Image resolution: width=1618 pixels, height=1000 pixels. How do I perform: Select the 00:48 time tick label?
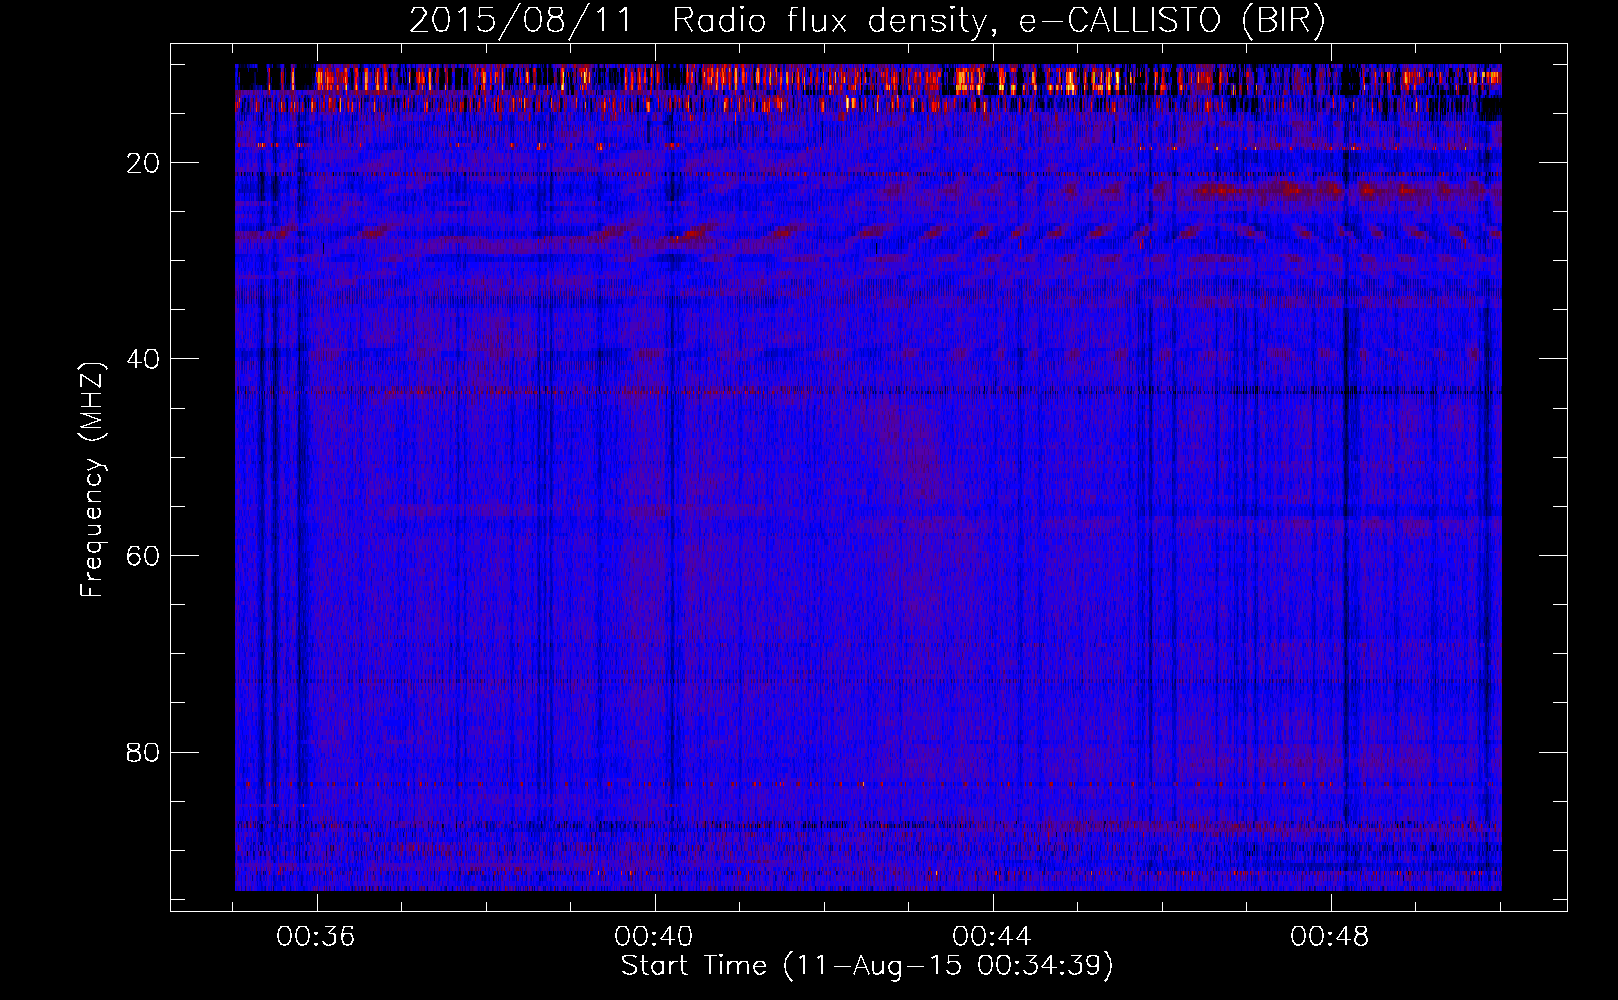pyautogui.click(x=1330, y=937)
